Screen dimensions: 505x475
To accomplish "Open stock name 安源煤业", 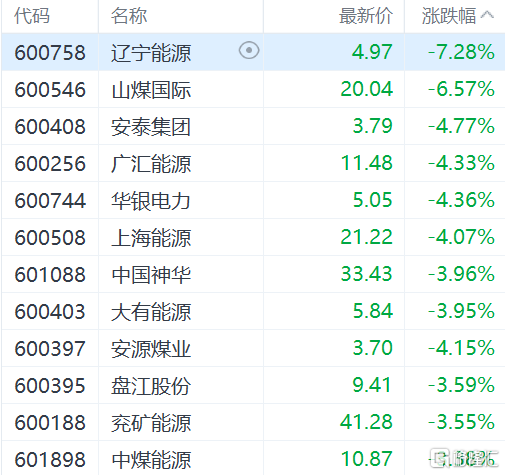I will [x=151, y=349].
